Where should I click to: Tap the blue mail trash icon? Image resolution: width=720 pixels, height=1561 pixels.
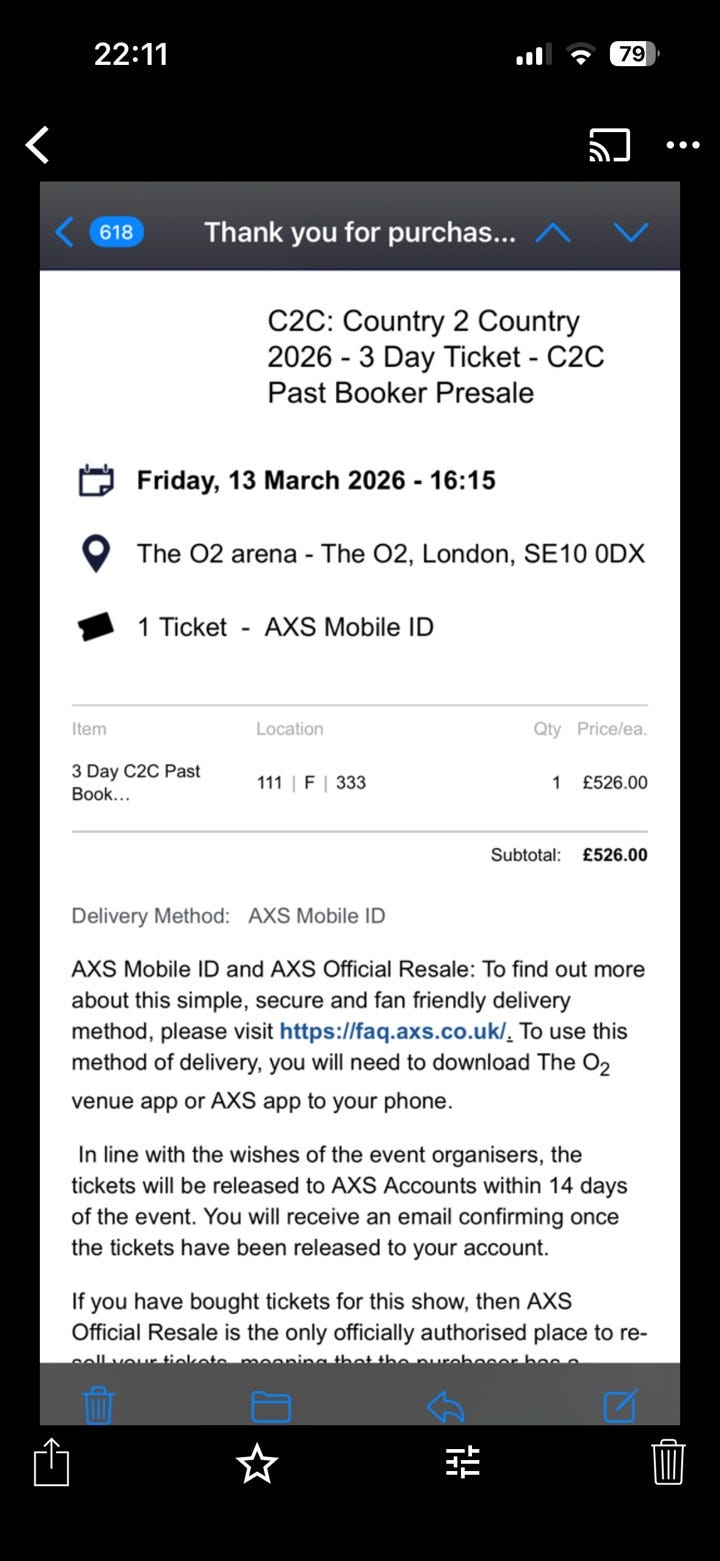click(98, 1404)
